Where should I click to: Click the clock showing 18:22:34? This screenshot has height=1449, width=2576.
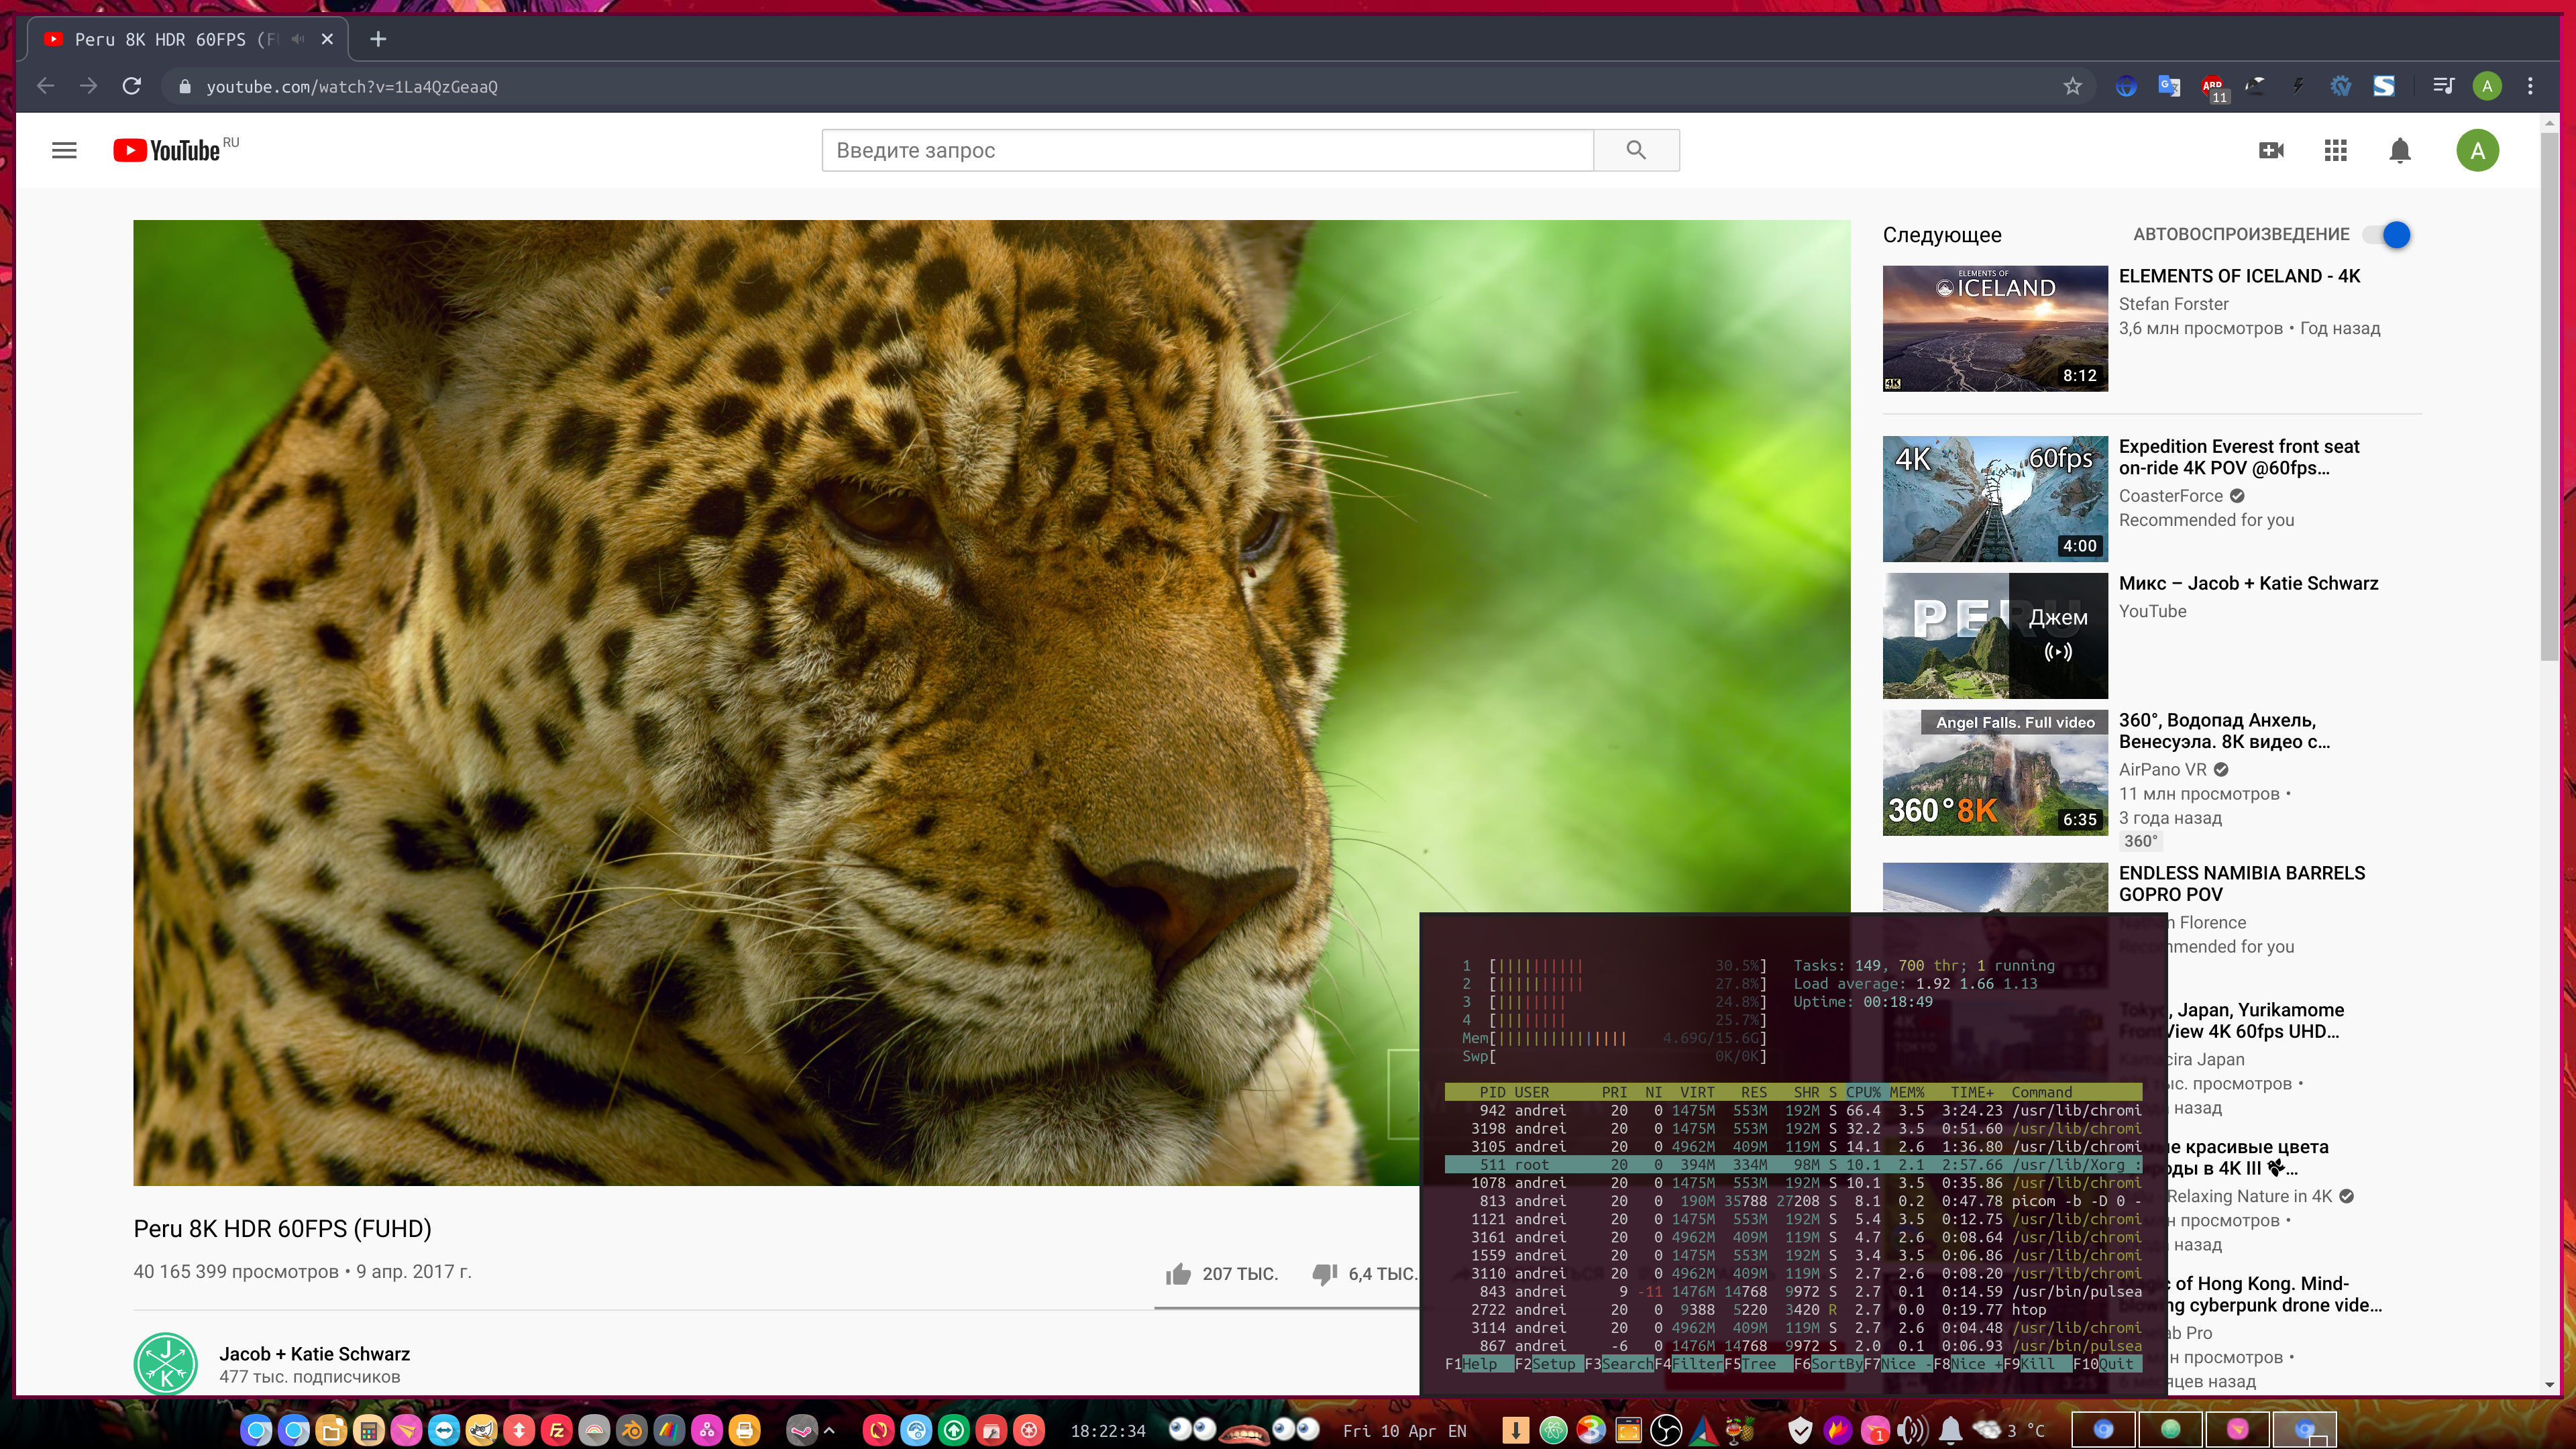click(1108, 1431)
